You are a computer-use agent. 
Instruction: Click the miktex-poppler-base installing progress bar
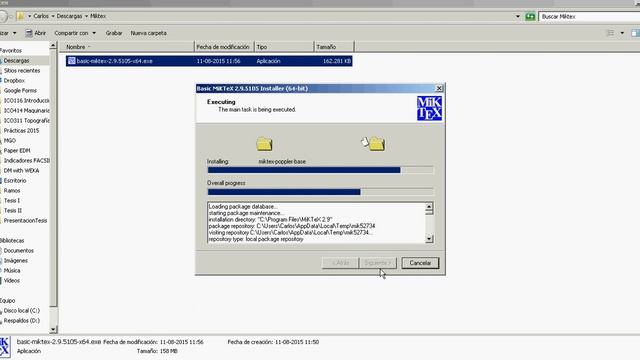pyautogui.click(x=320, y=170)
